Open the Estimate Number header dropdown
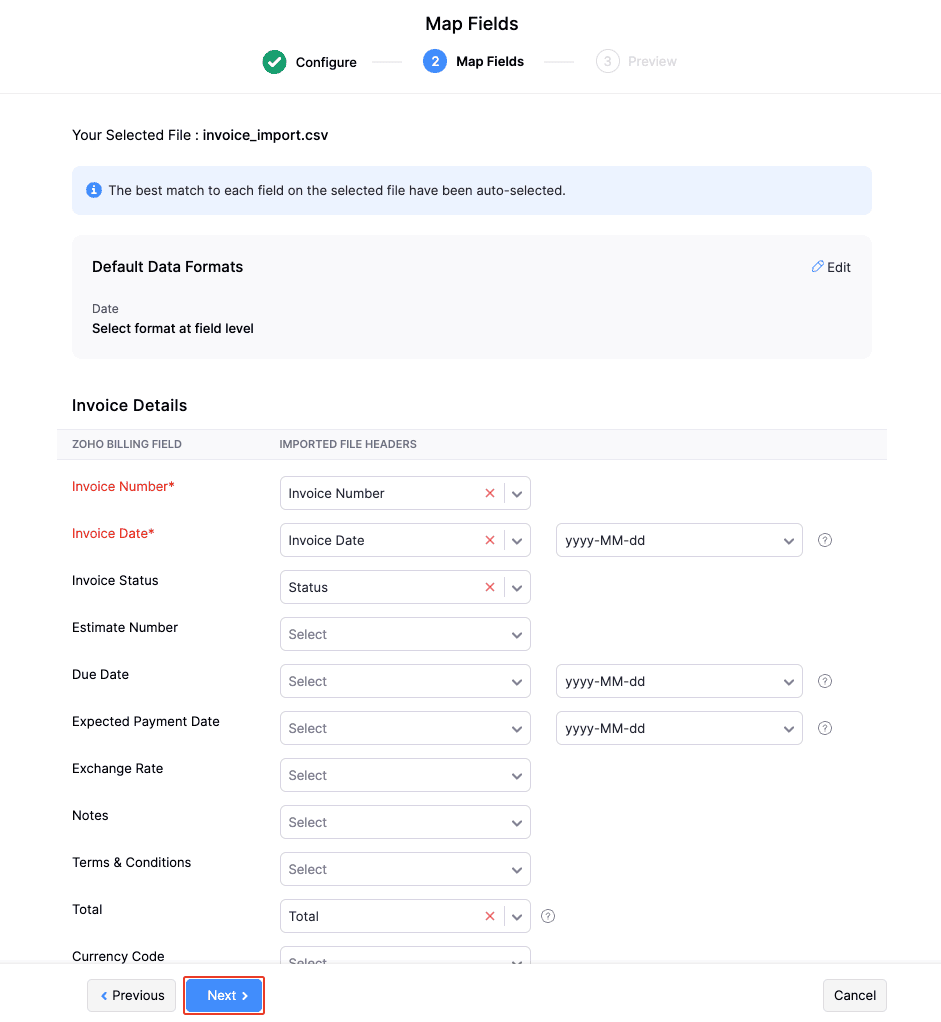 pyautogui.click(x=405, y=634)
